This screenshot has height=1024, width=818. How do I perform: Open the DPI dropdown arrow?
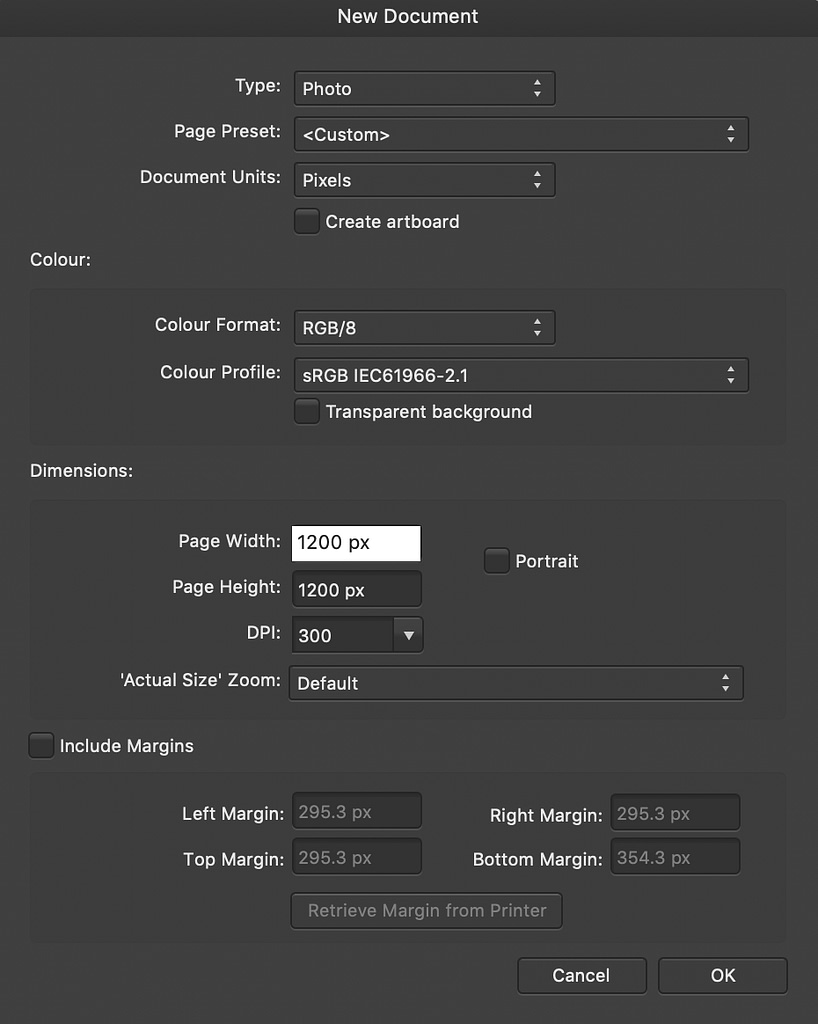pos(406,634)
